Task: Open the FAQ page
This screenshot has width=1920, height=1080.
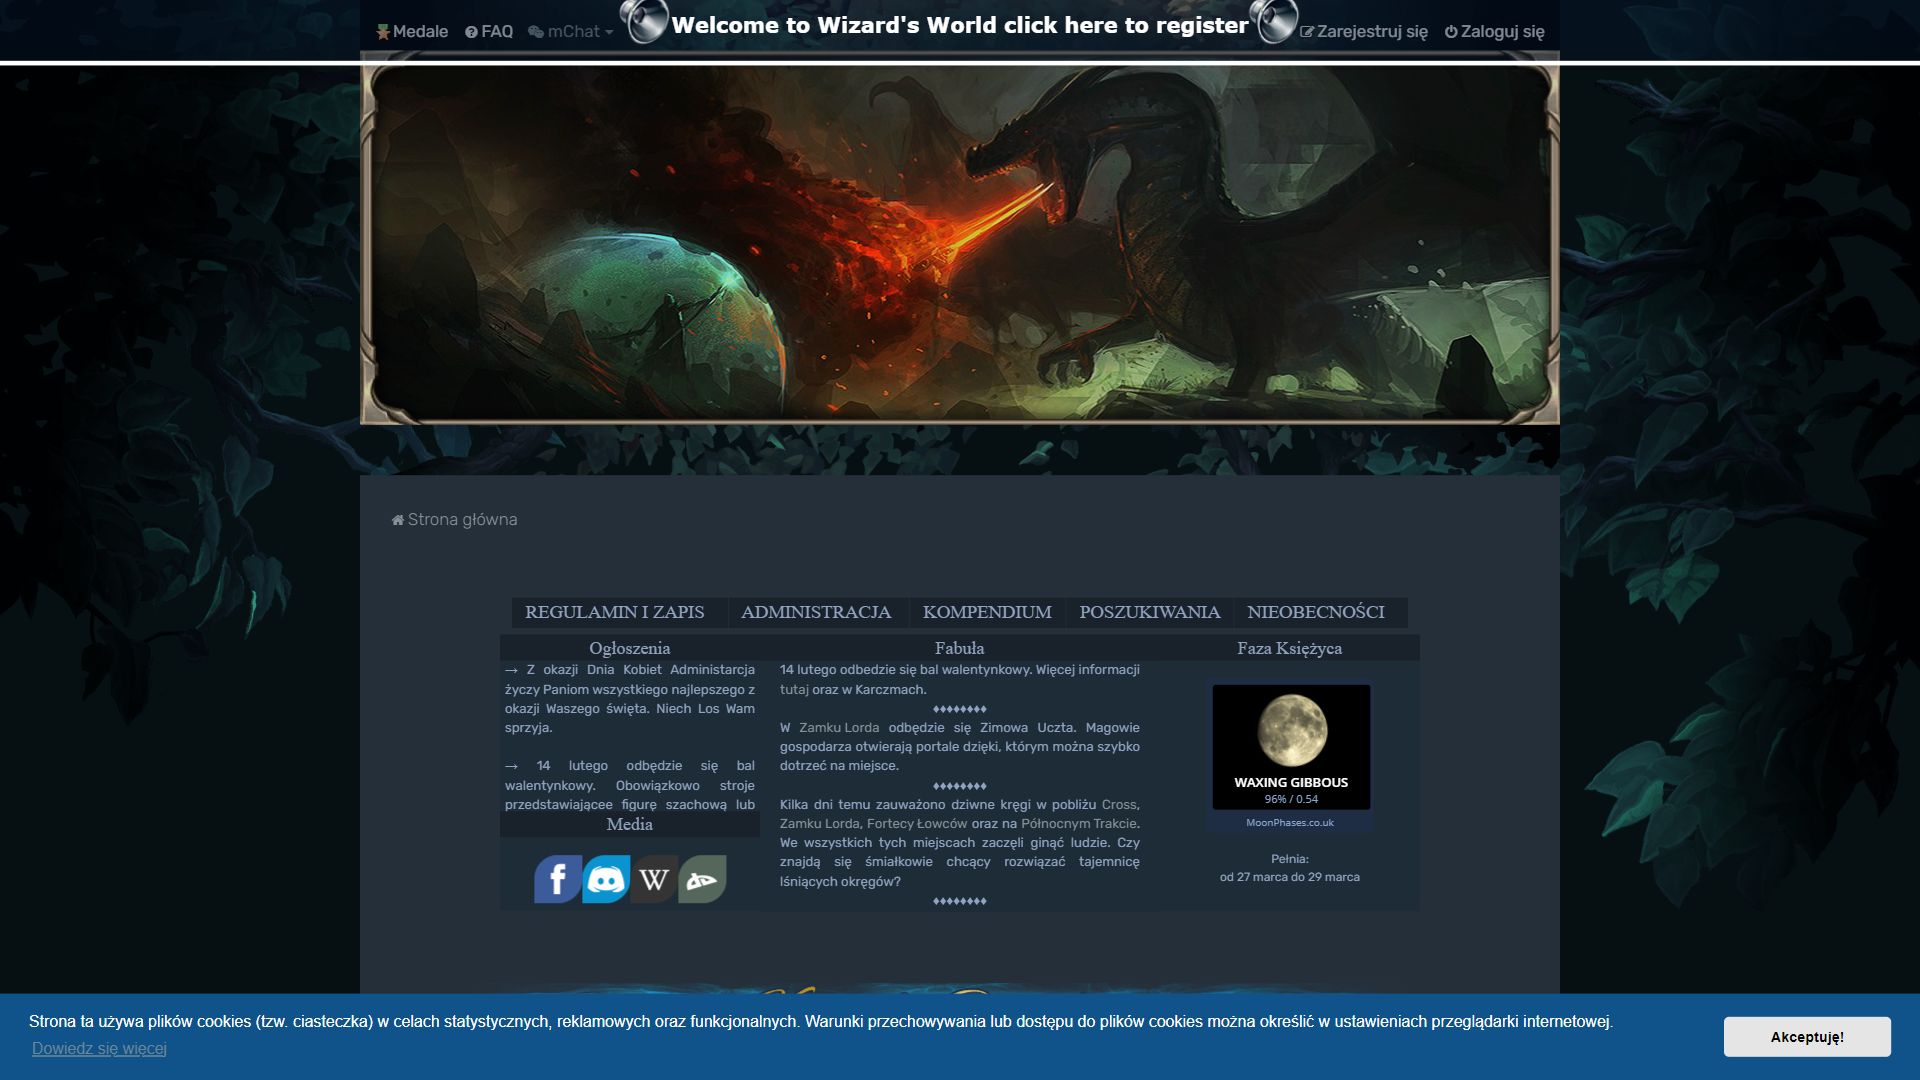Action: 489,32
